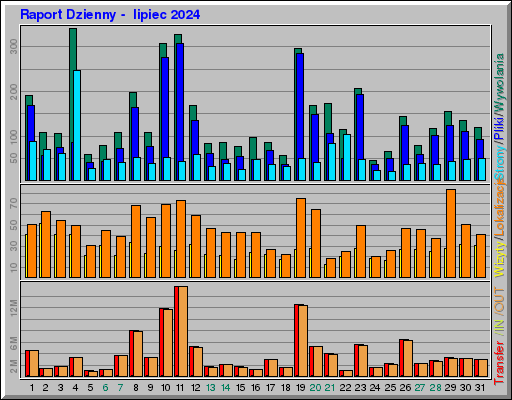
Task: Select green weekend day label 14
Action: coord(226,388)
